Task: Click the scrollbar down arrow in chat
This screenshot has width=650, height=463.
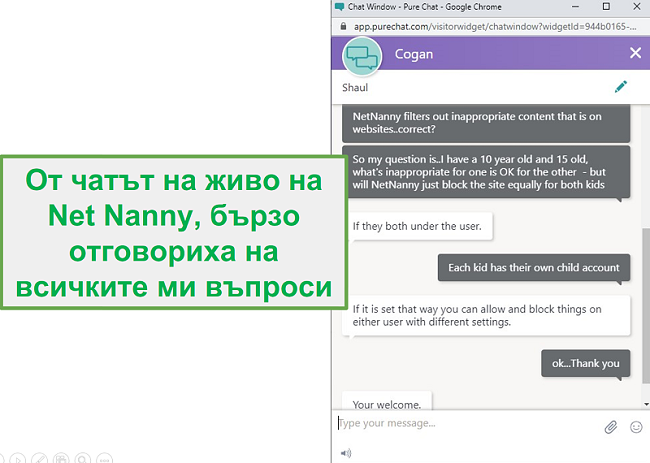Action: [x=646, y=404]
